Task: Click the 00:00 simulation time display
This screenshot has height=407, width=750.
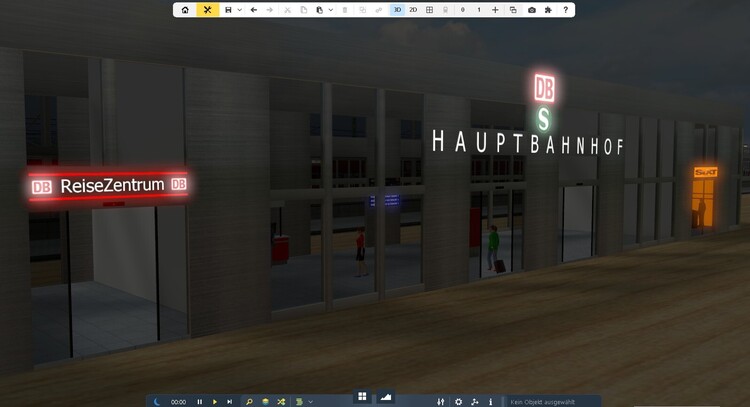Action: (x=178, y=402)
